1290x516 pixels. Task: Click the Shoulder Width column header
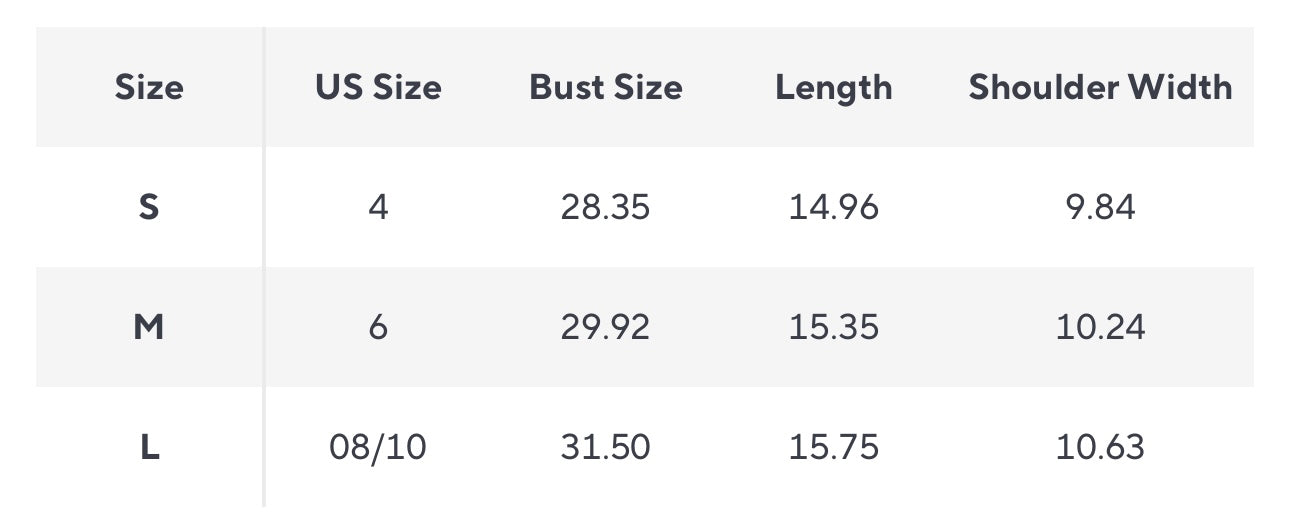pyautogui.click(x=1100, y=88)
